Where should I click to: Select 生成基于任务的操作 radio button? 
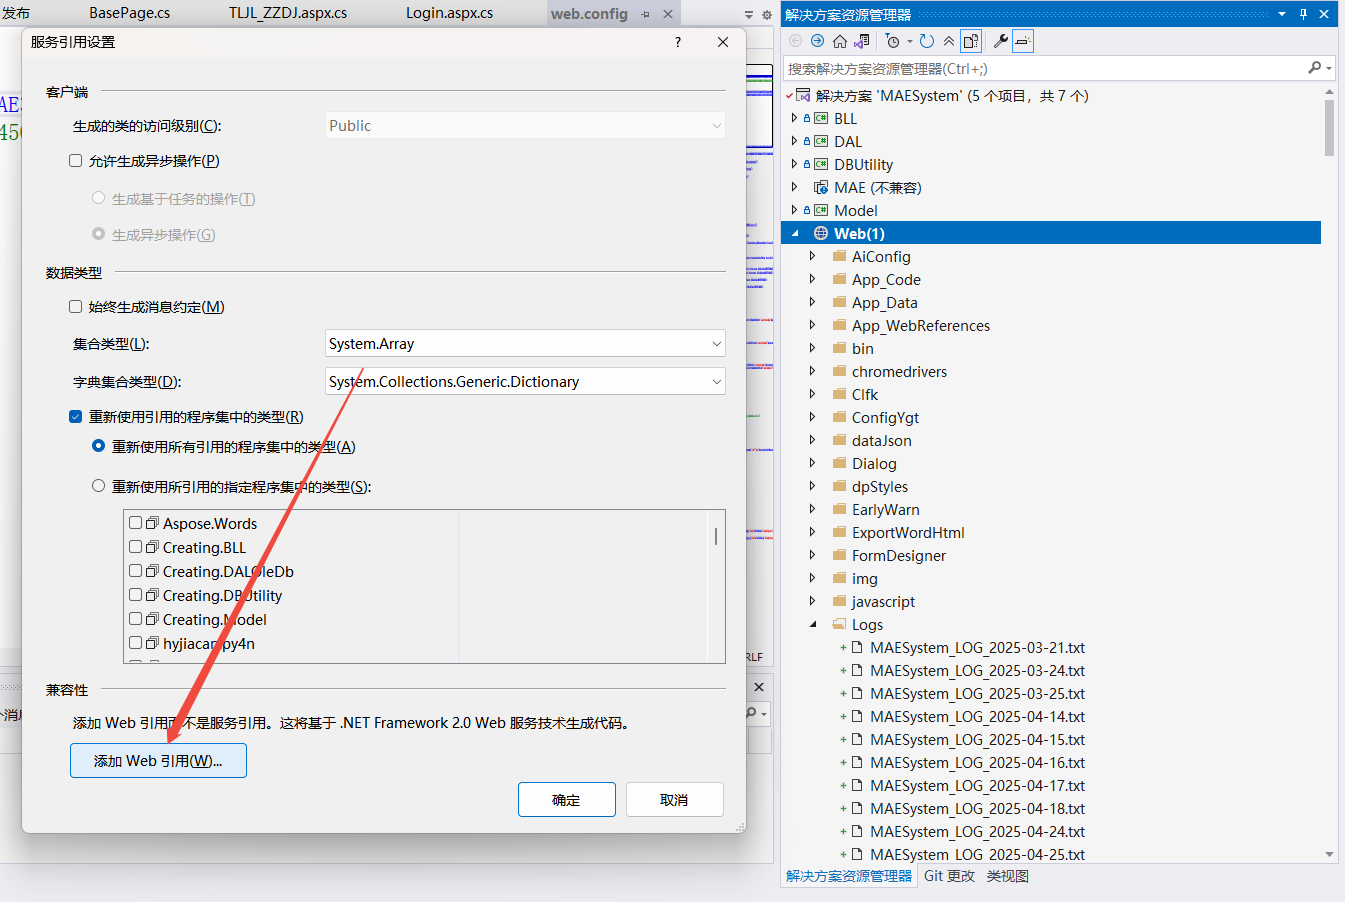click(98, 198)
